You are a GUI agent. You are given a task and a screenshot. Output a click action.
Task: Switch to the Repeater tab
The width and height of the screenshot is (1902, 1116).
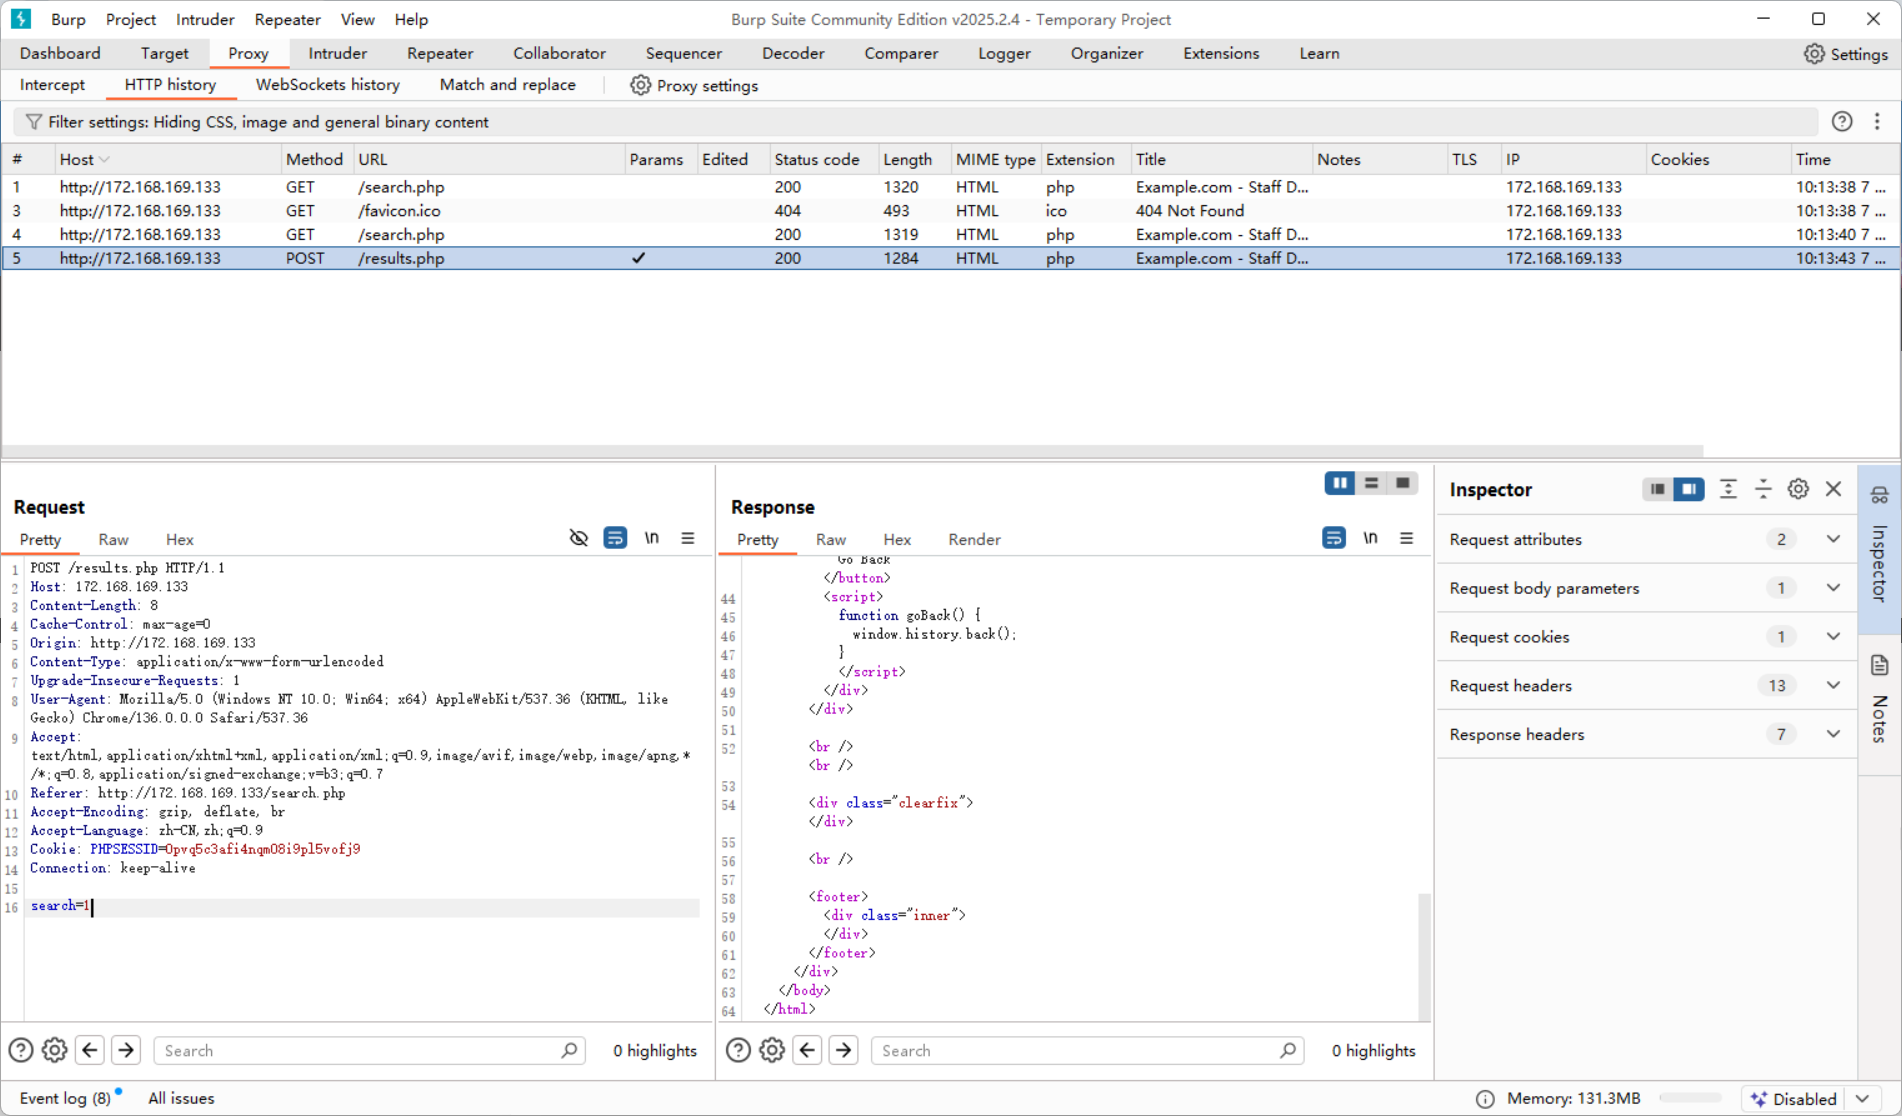(x=440, y=54)
